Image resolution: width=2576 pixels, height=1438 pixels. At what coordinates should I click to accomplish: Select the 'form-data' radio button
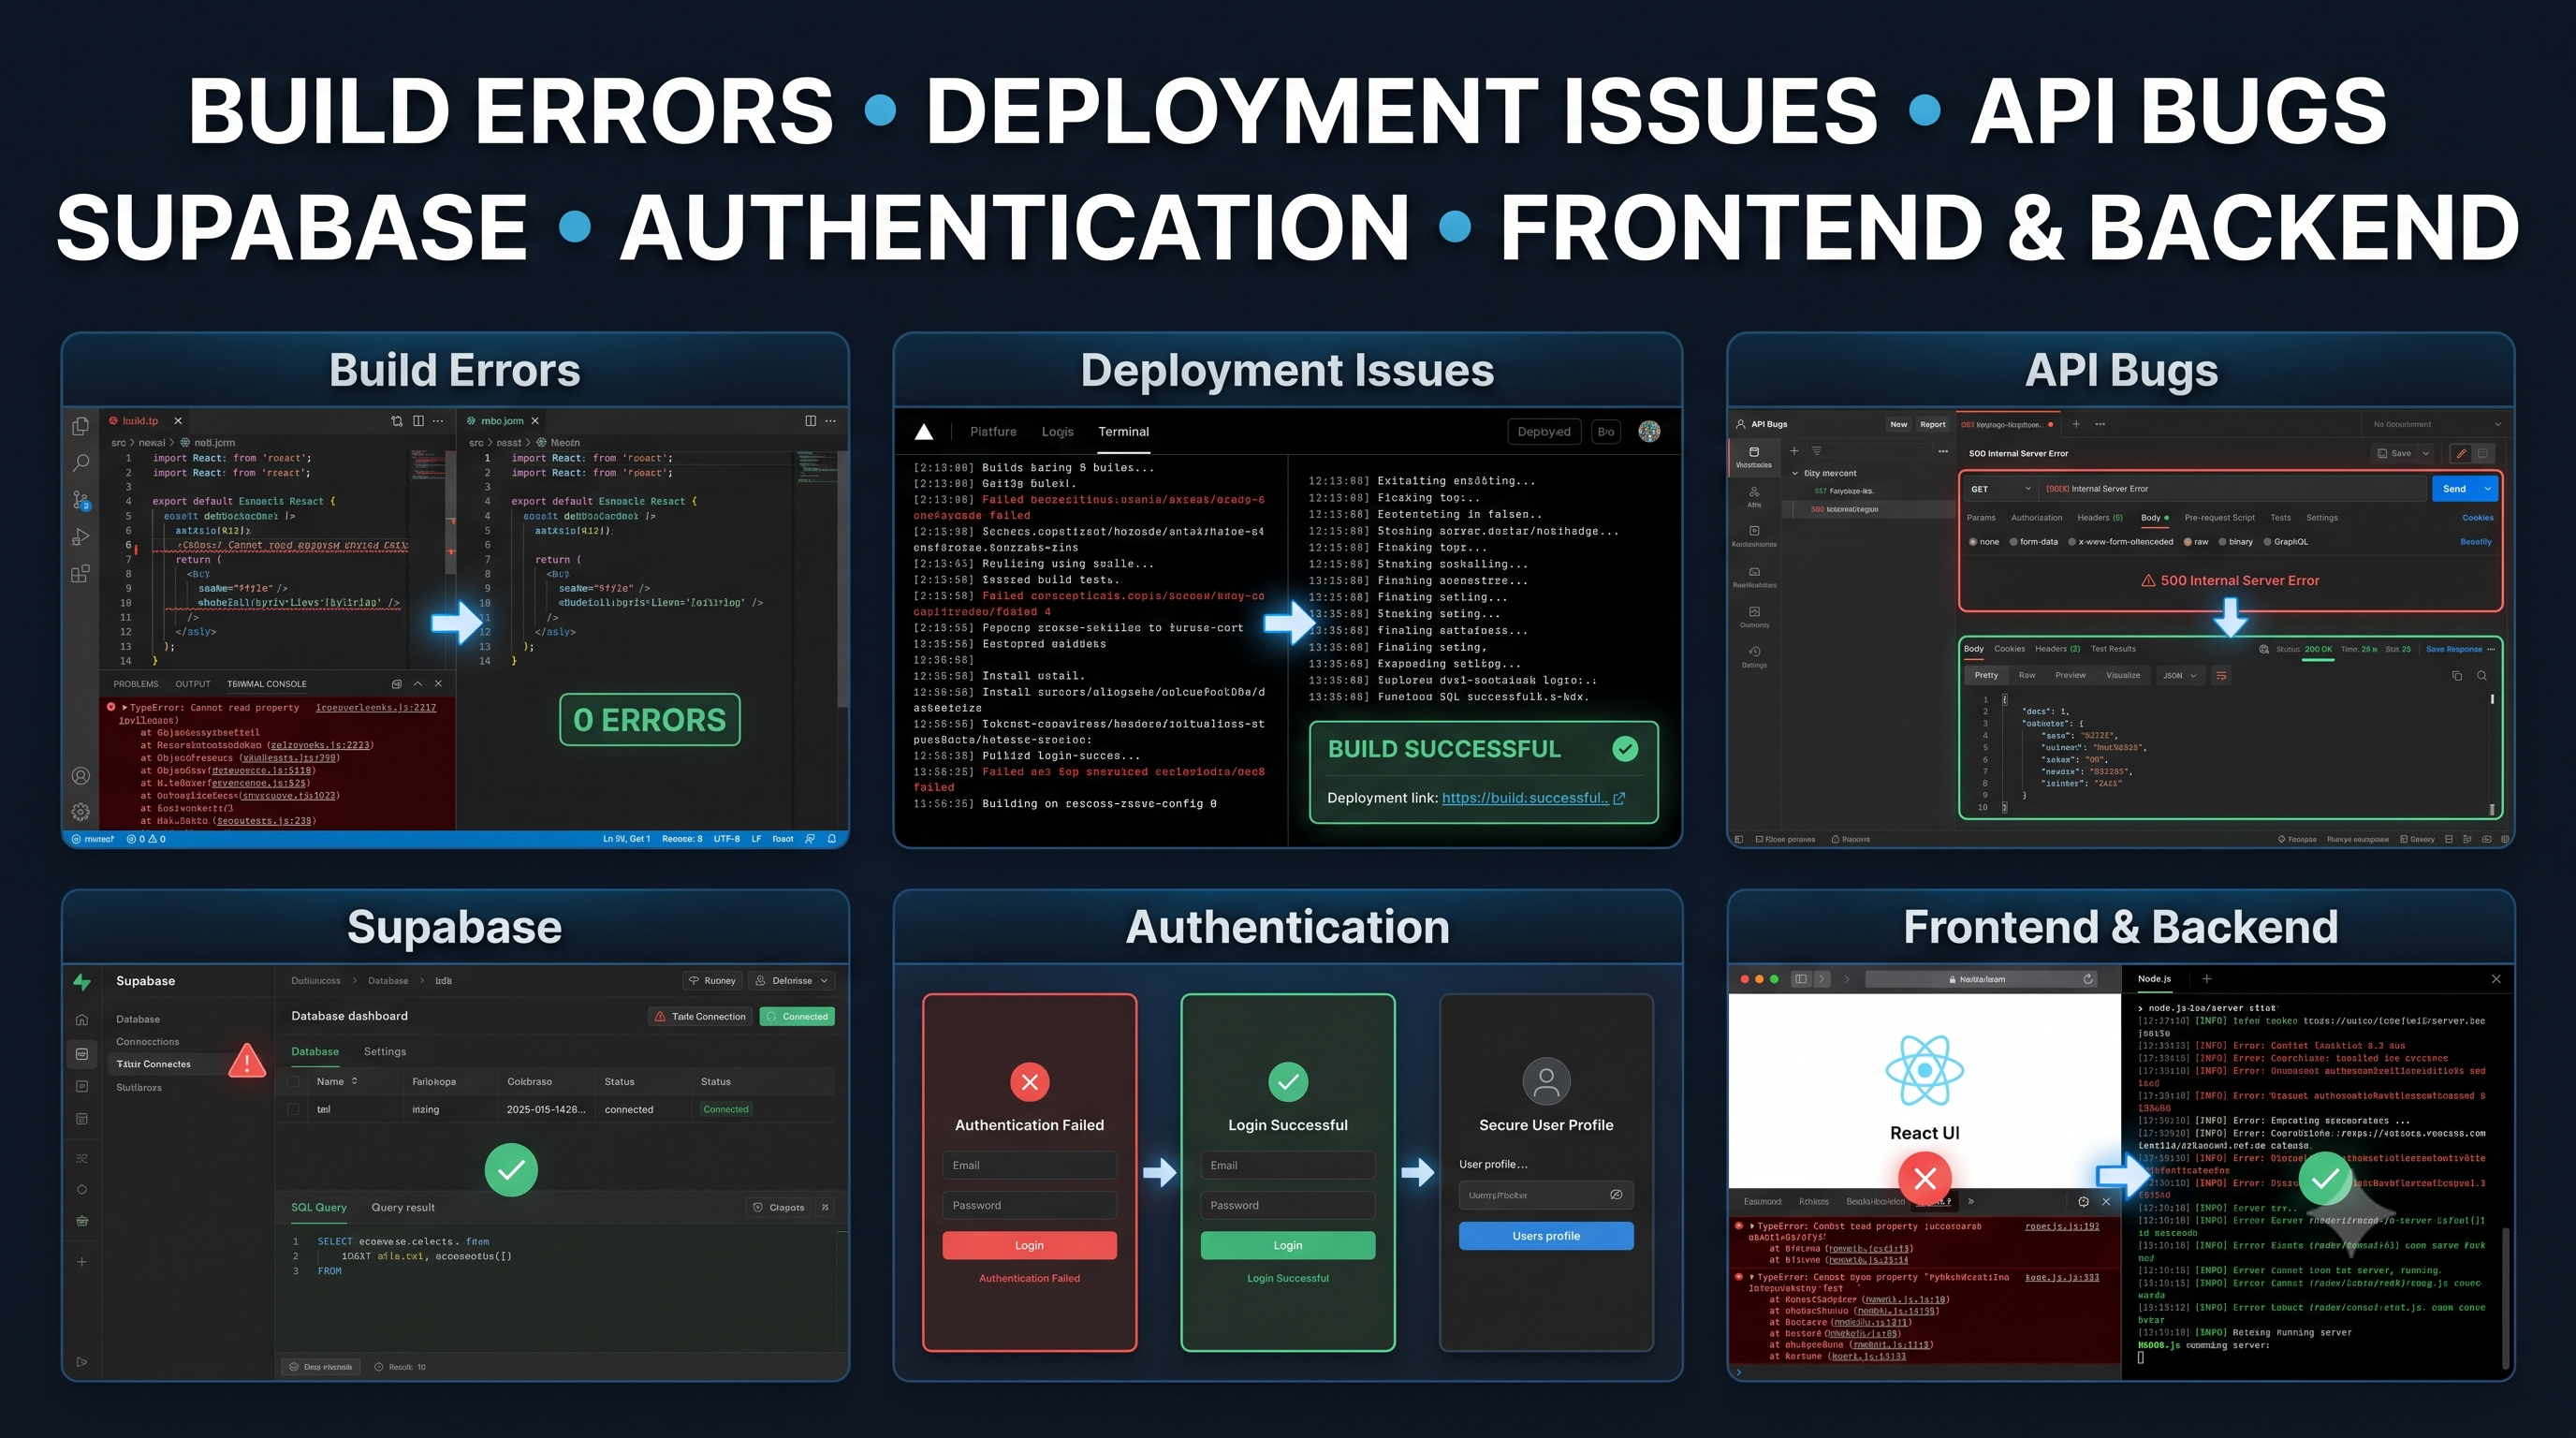[x=2013, y=542]
